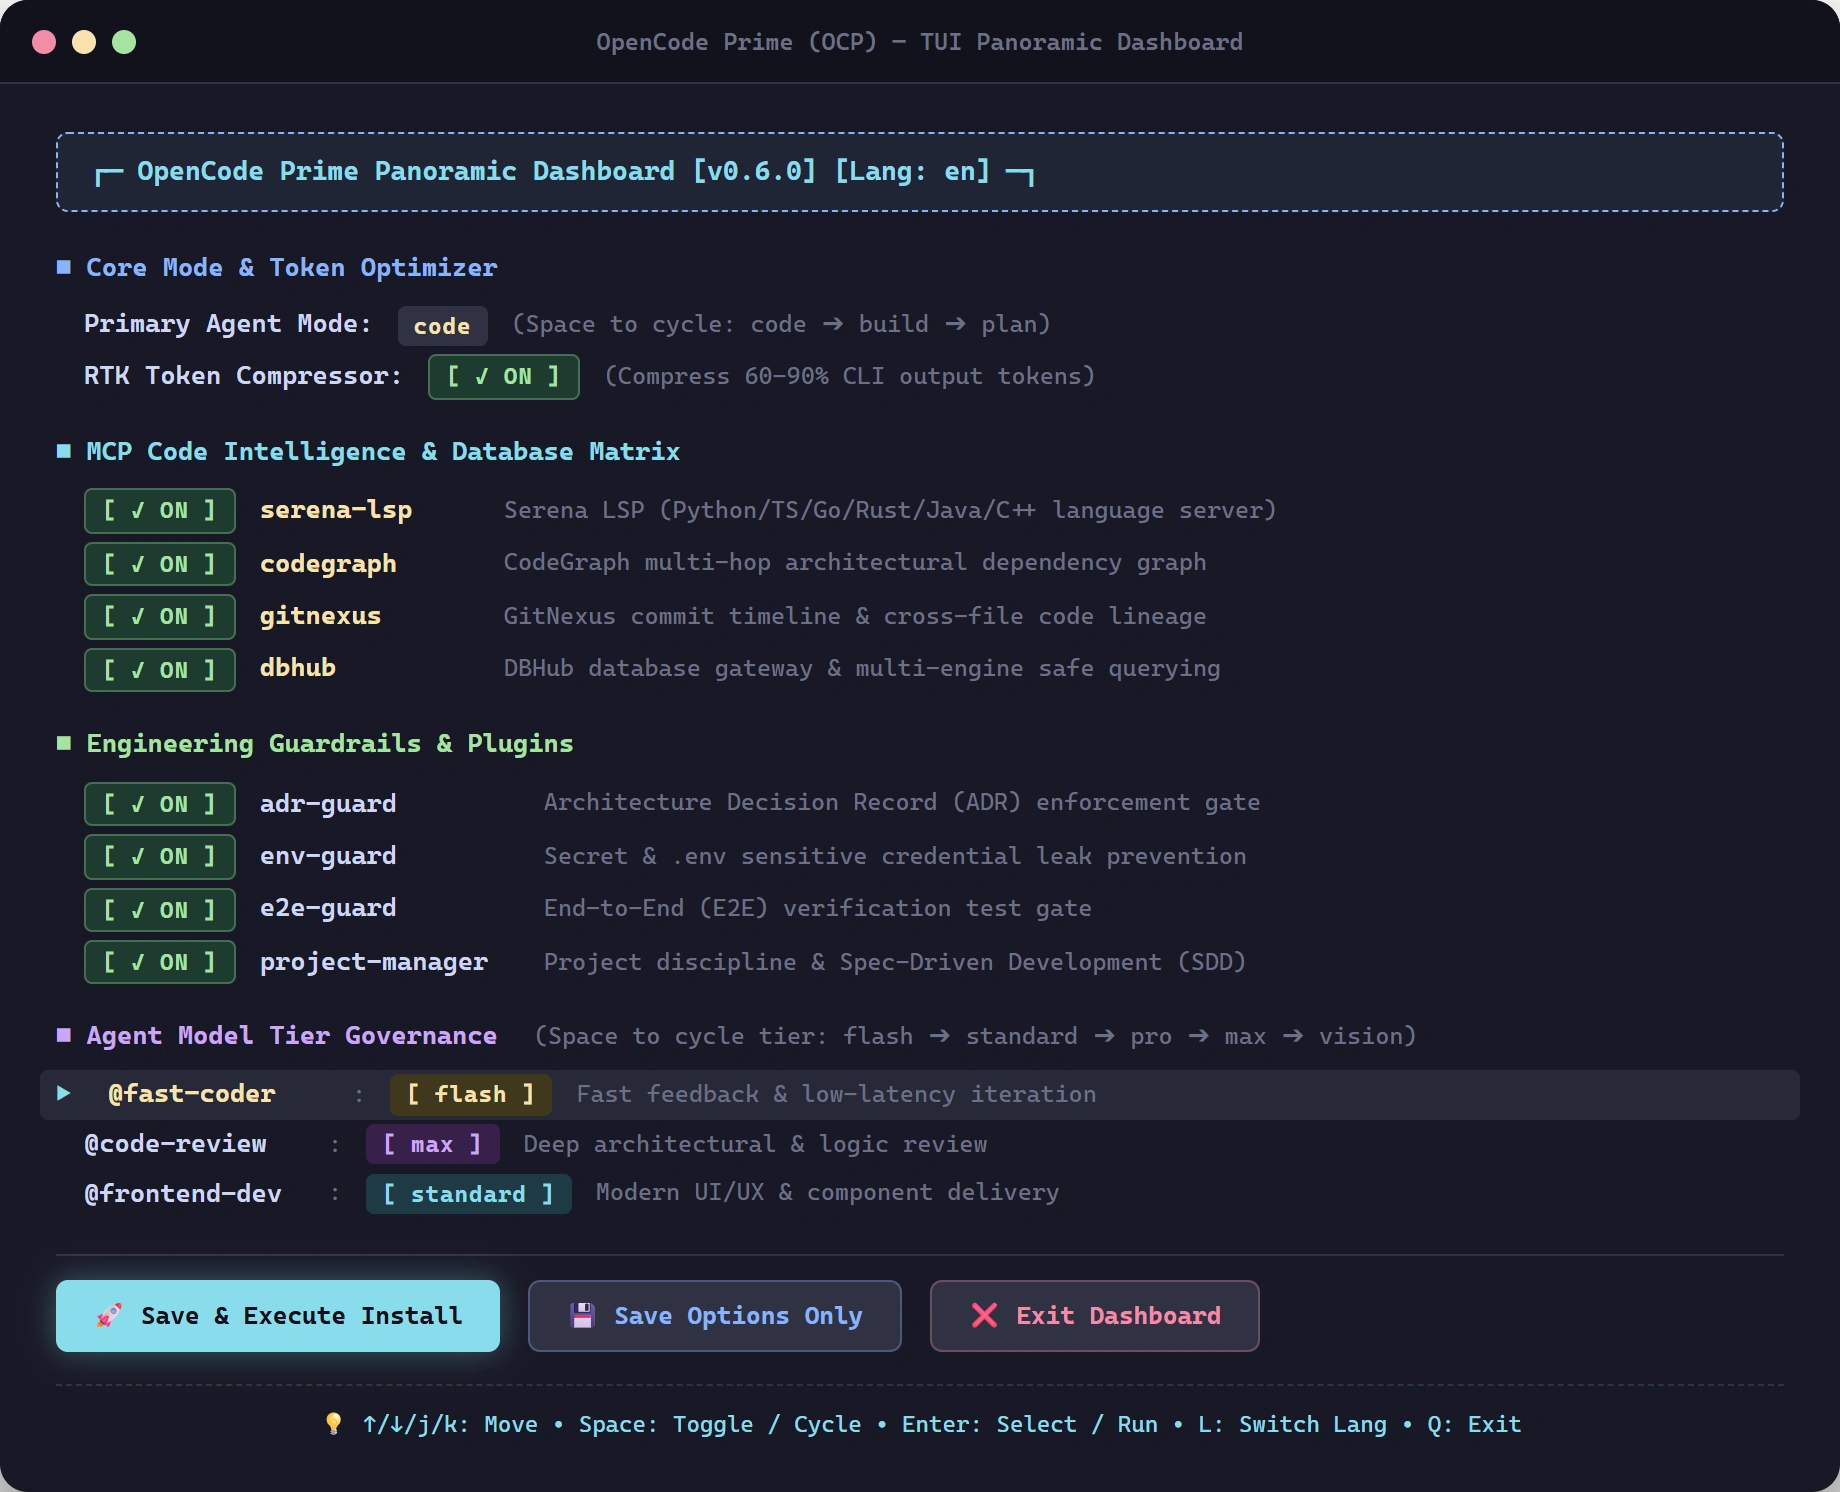
Task: Toggle the RTK Token Compressor ON switch
Action: pos(503,377)
